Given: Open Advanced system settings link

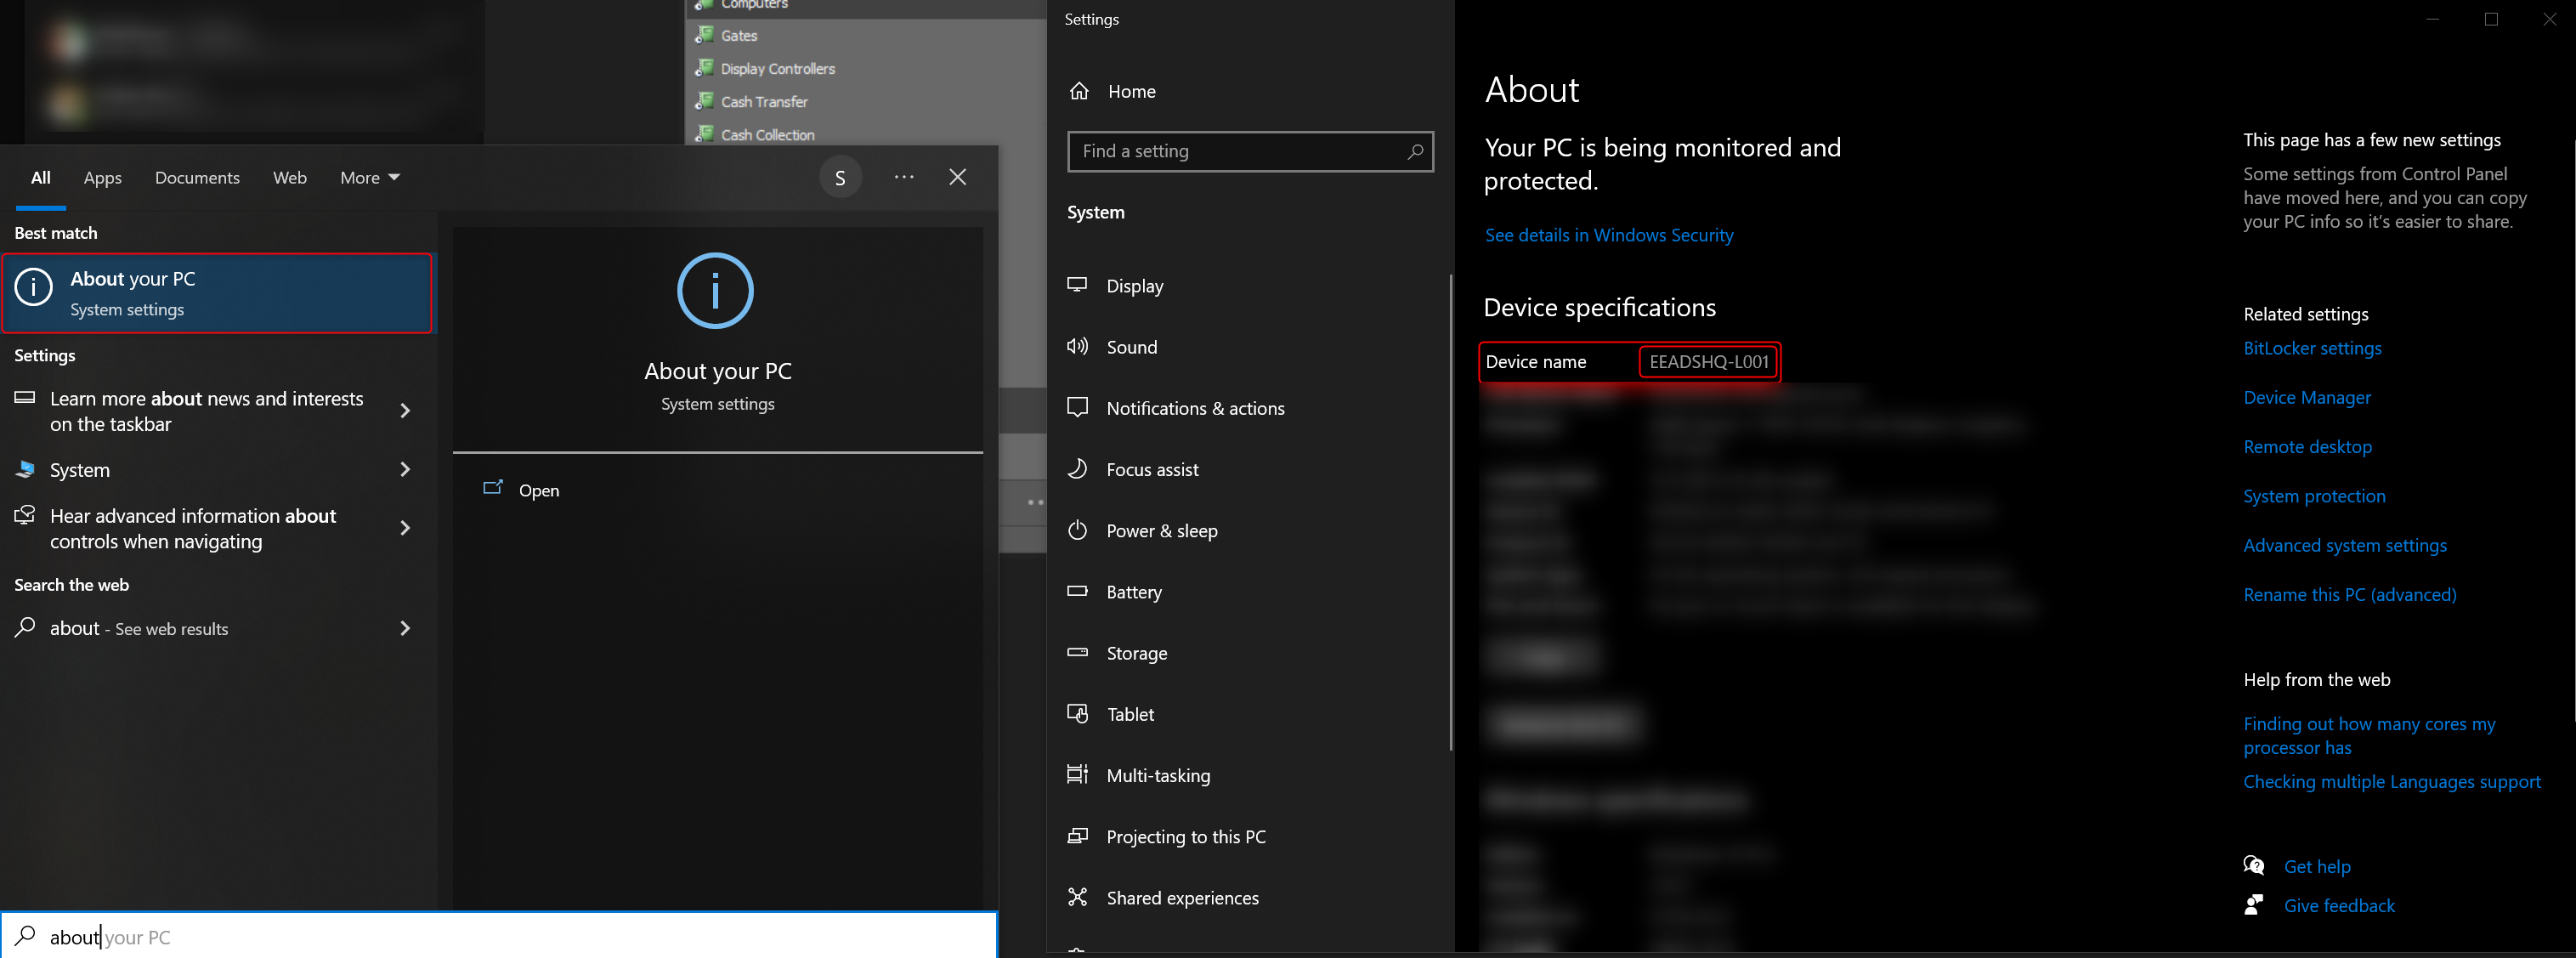Looking at the screenshot, I should click(x=2345, y=545).
